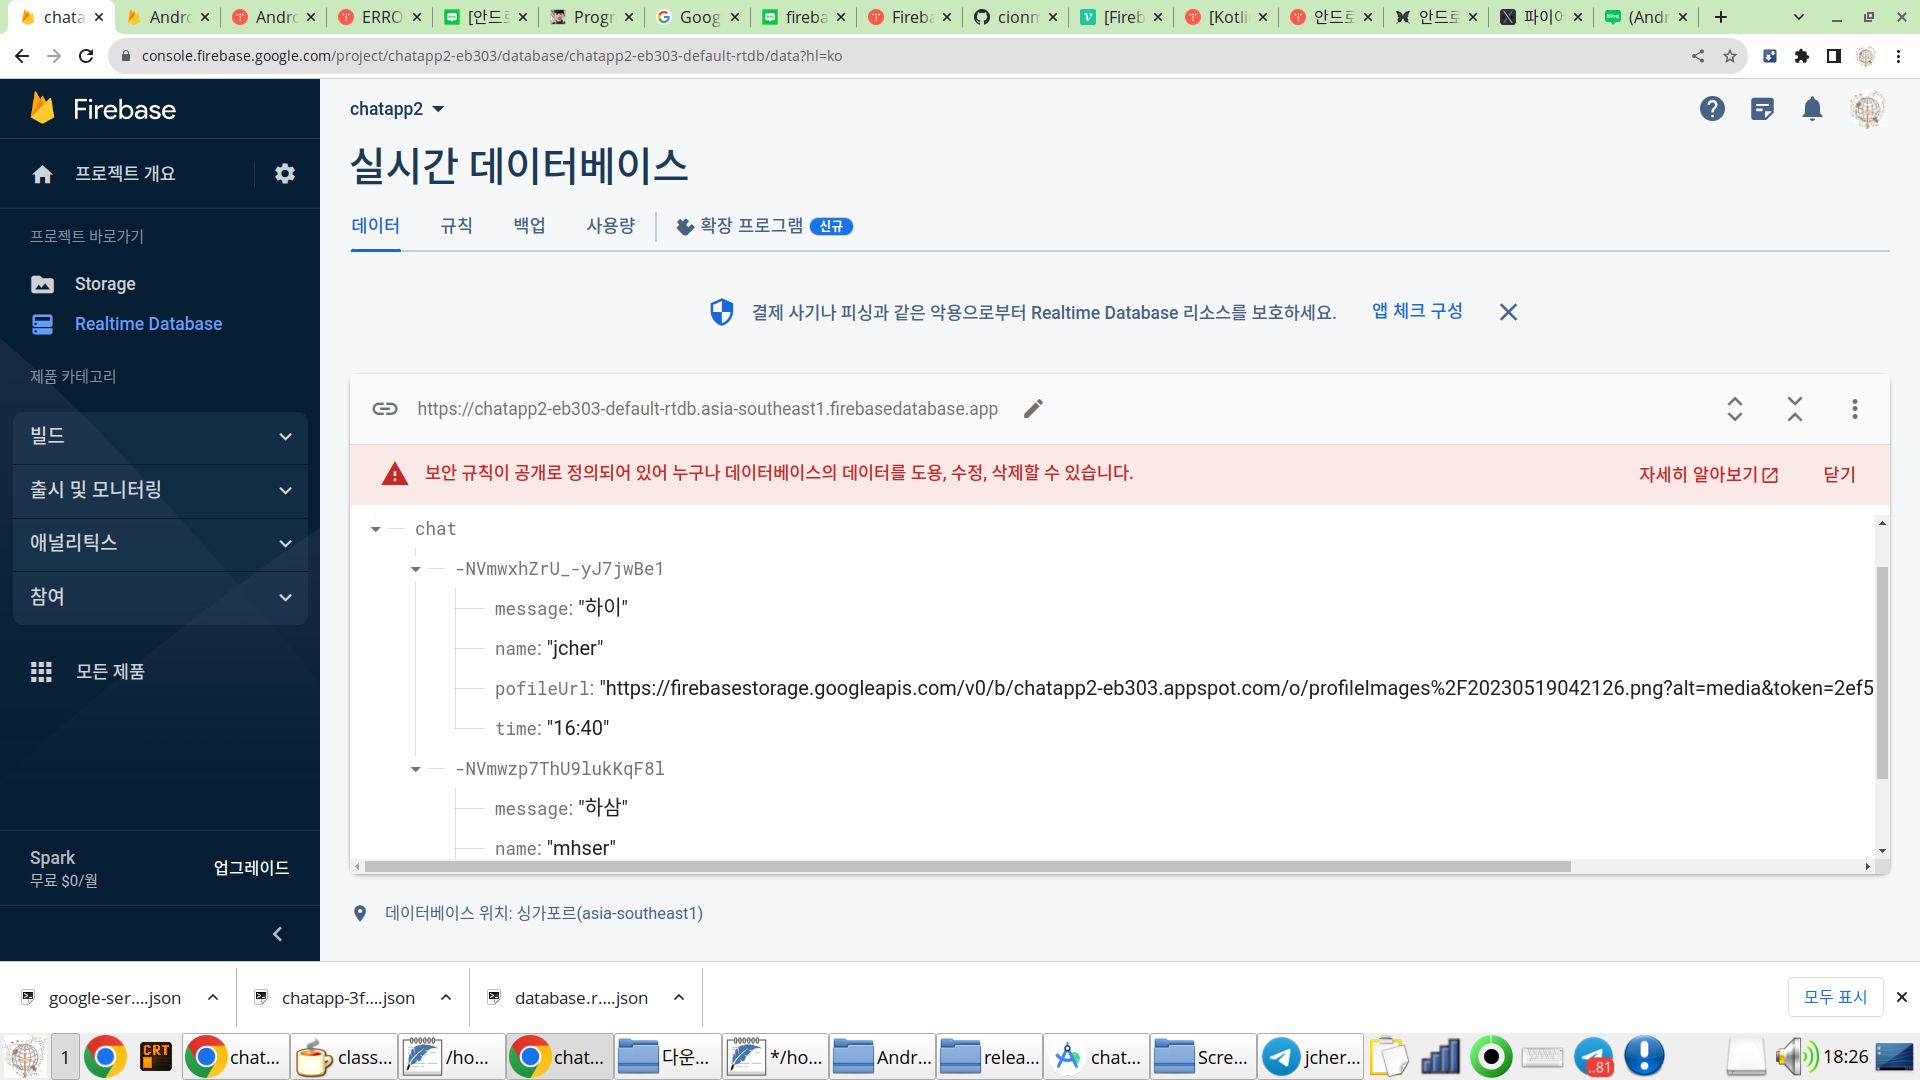Open database three-dot overflow menu
1920x1080 pixels.
[x=1855, y=409]
